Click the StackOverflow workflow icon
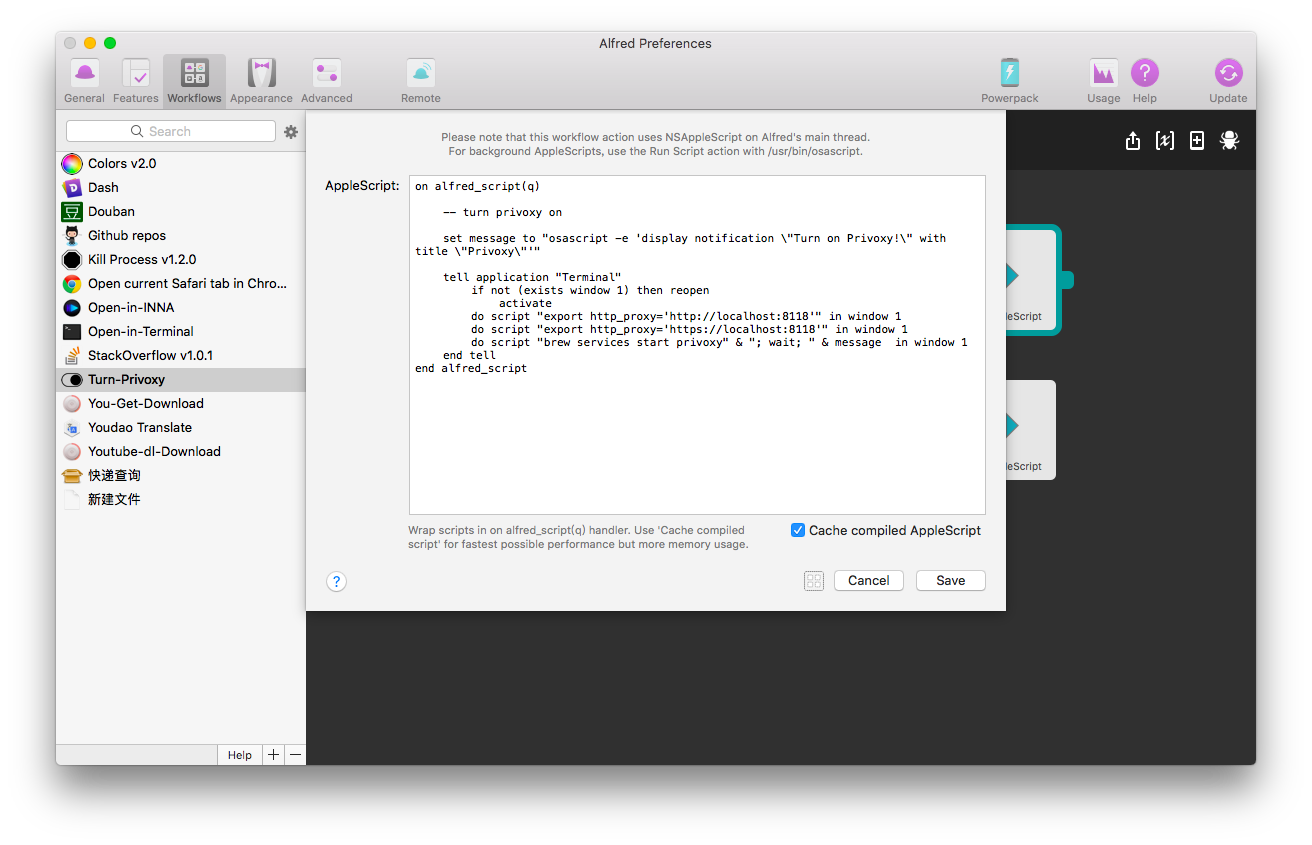This screenshot has height=845, width=1312. (x=72, y=355)
